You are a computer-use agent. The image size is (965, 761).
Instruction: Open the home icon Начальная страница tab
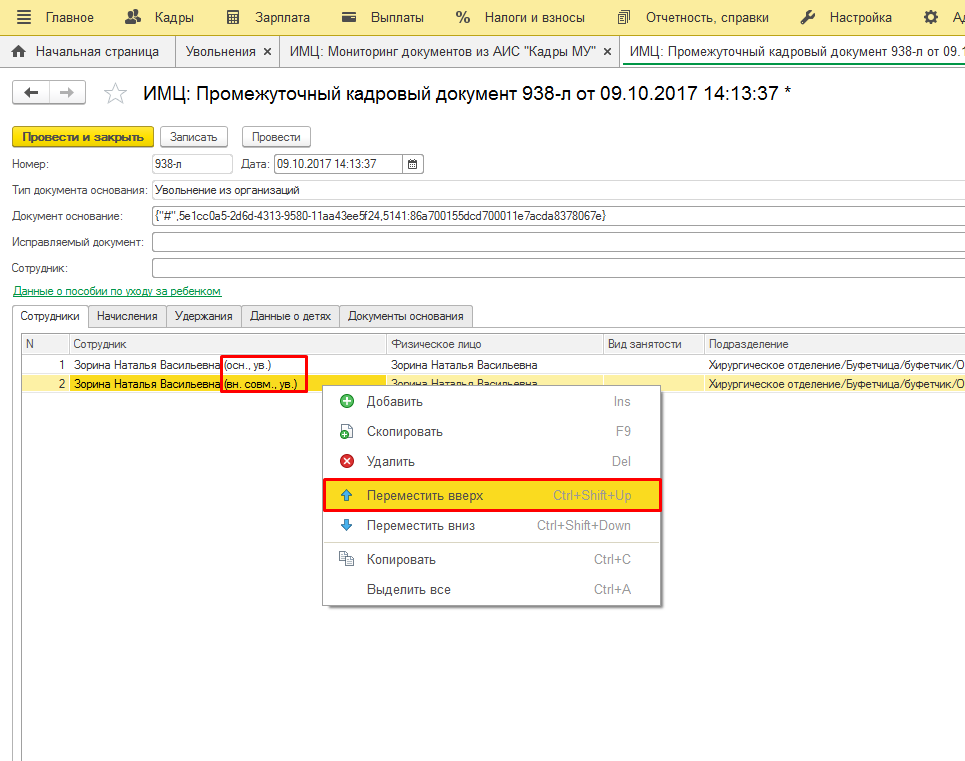point(85,51)
